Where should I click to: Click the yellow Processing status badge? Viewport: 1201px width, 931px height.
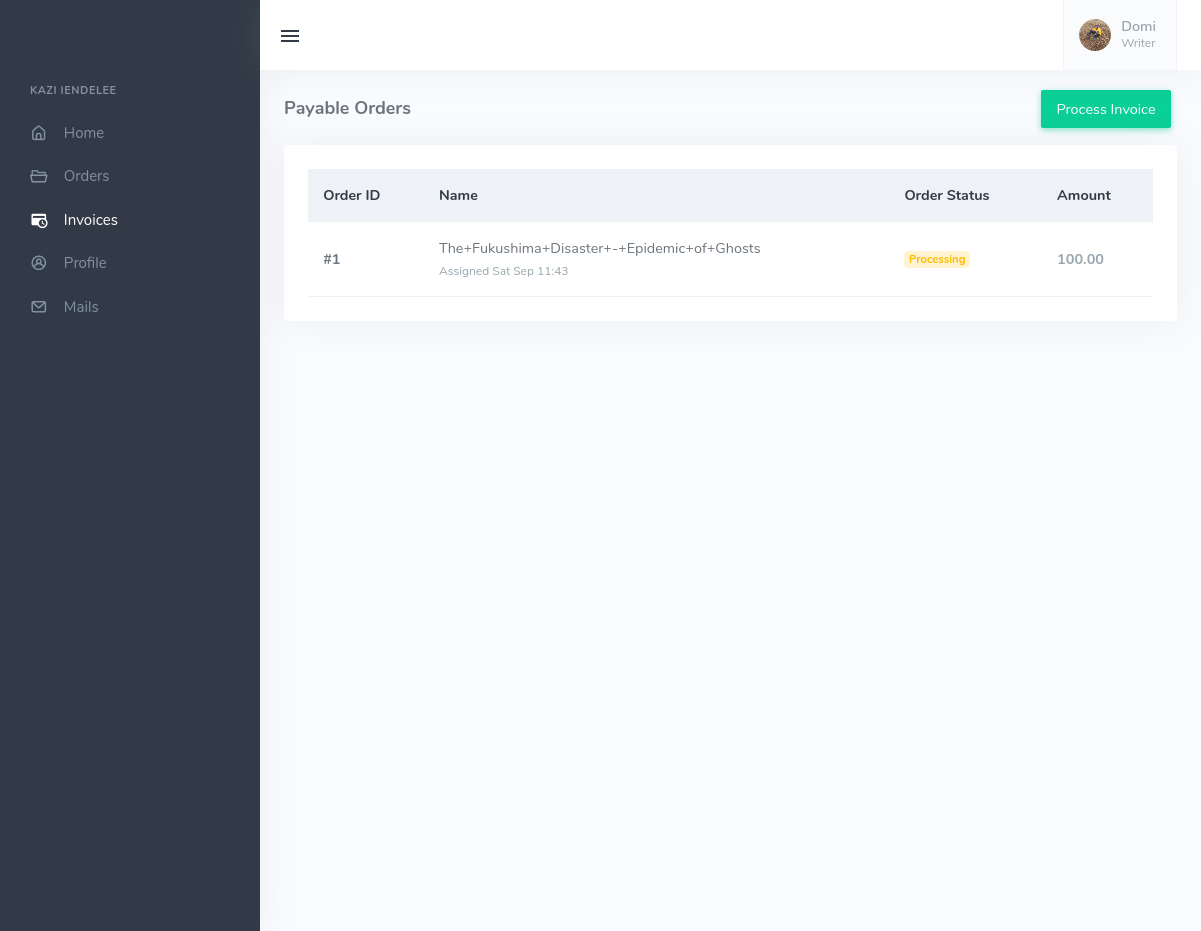pyautogui.click(x=937, y=259)
